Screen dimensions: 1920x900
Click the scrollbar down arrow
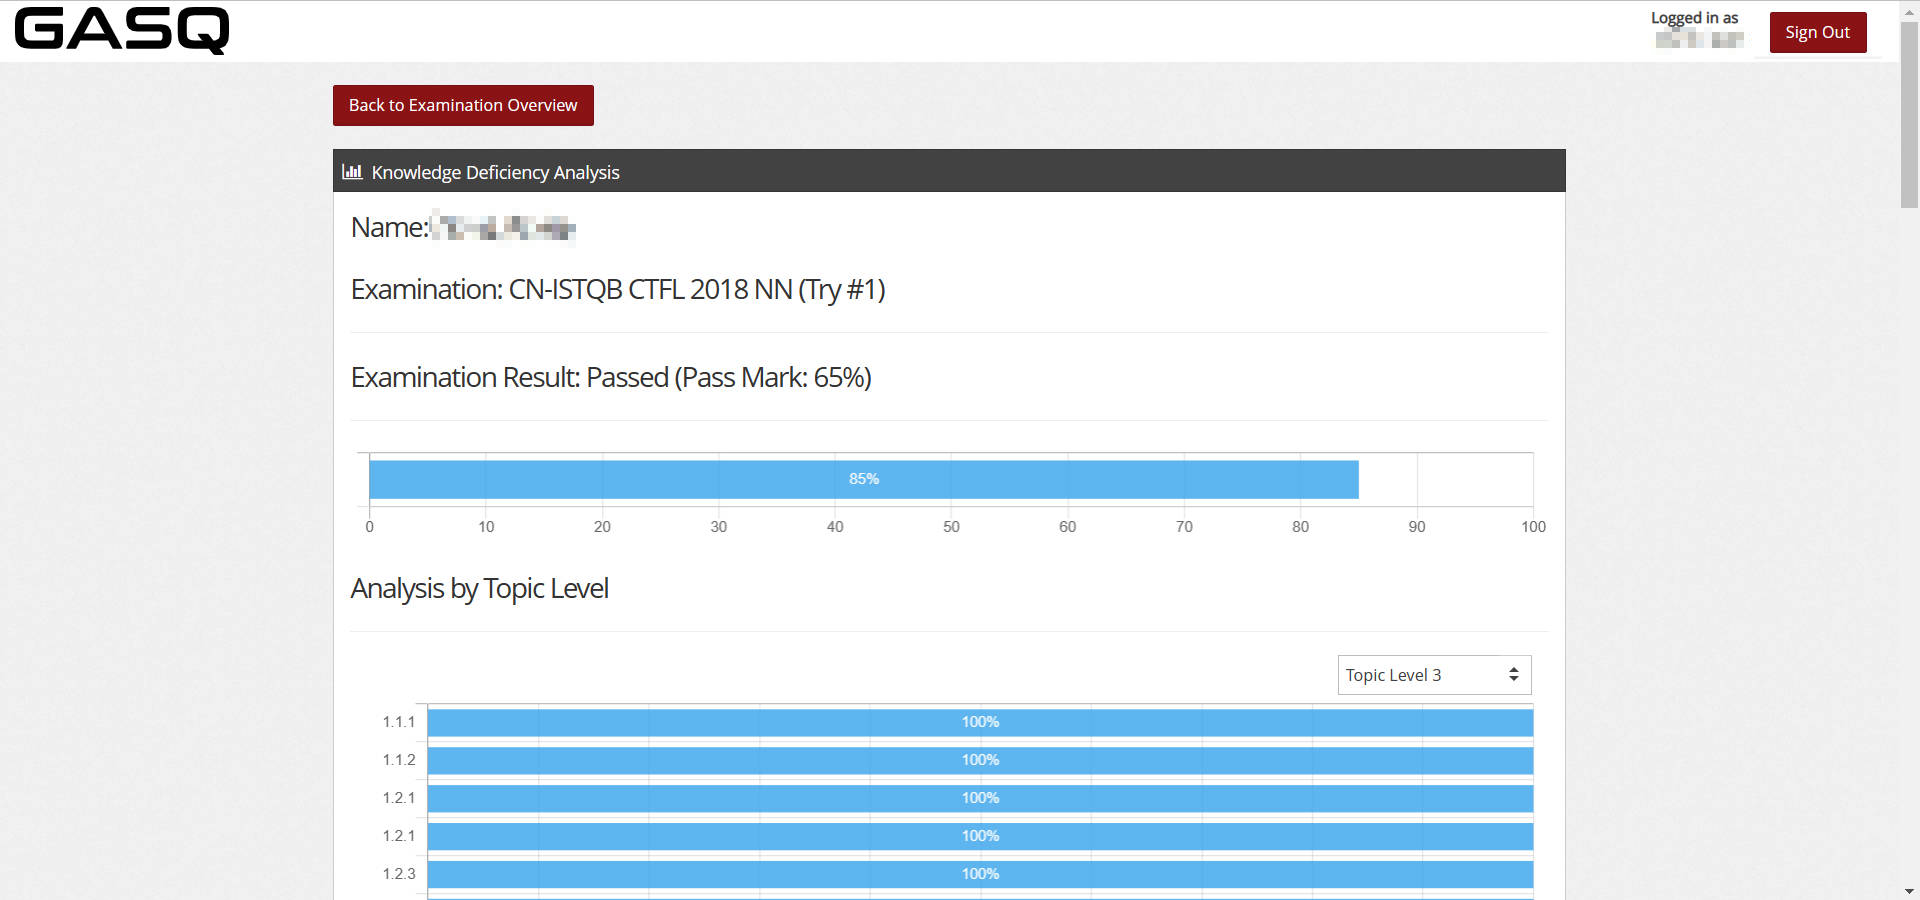pos(1909,891)
